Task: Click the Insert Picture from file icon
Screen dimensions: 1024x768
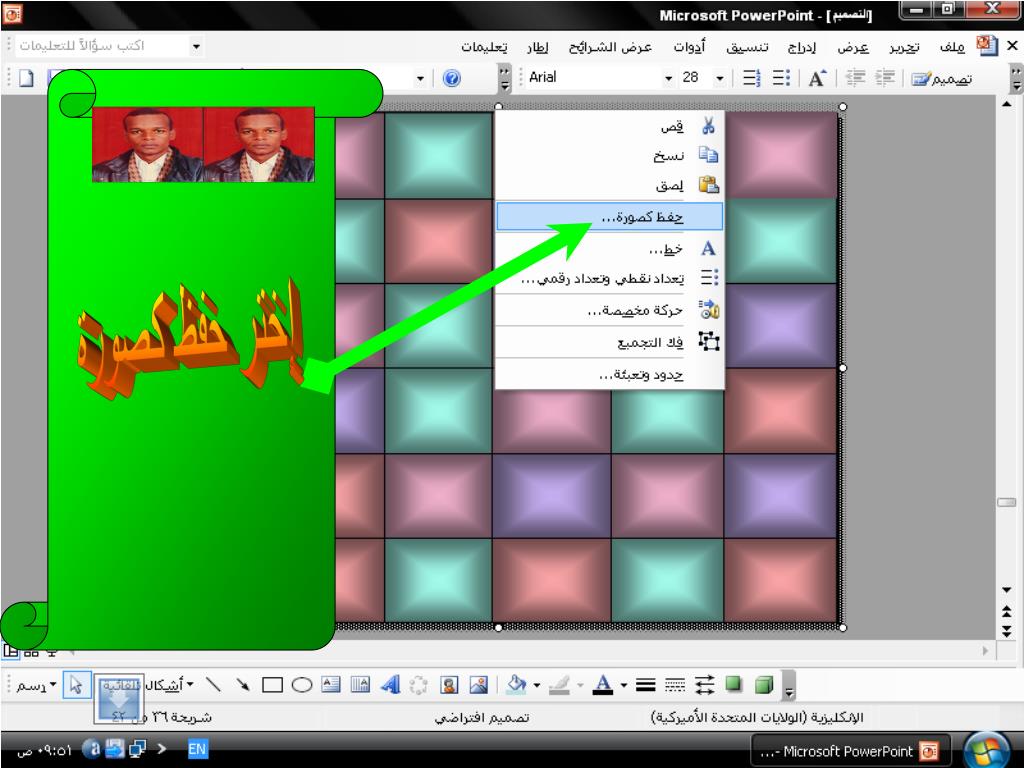Action: pos(479,685)
